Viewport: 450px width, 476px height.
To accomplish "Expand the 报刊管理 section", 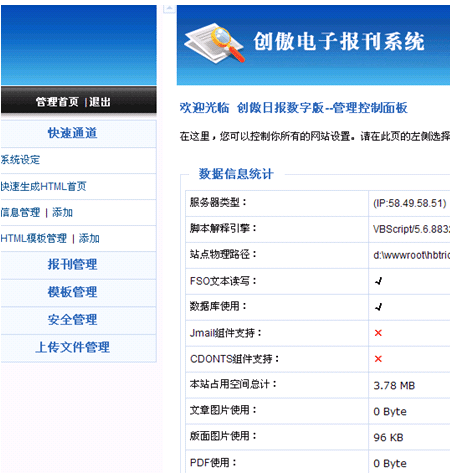I will pyautogui.click(x=72, y=264).
